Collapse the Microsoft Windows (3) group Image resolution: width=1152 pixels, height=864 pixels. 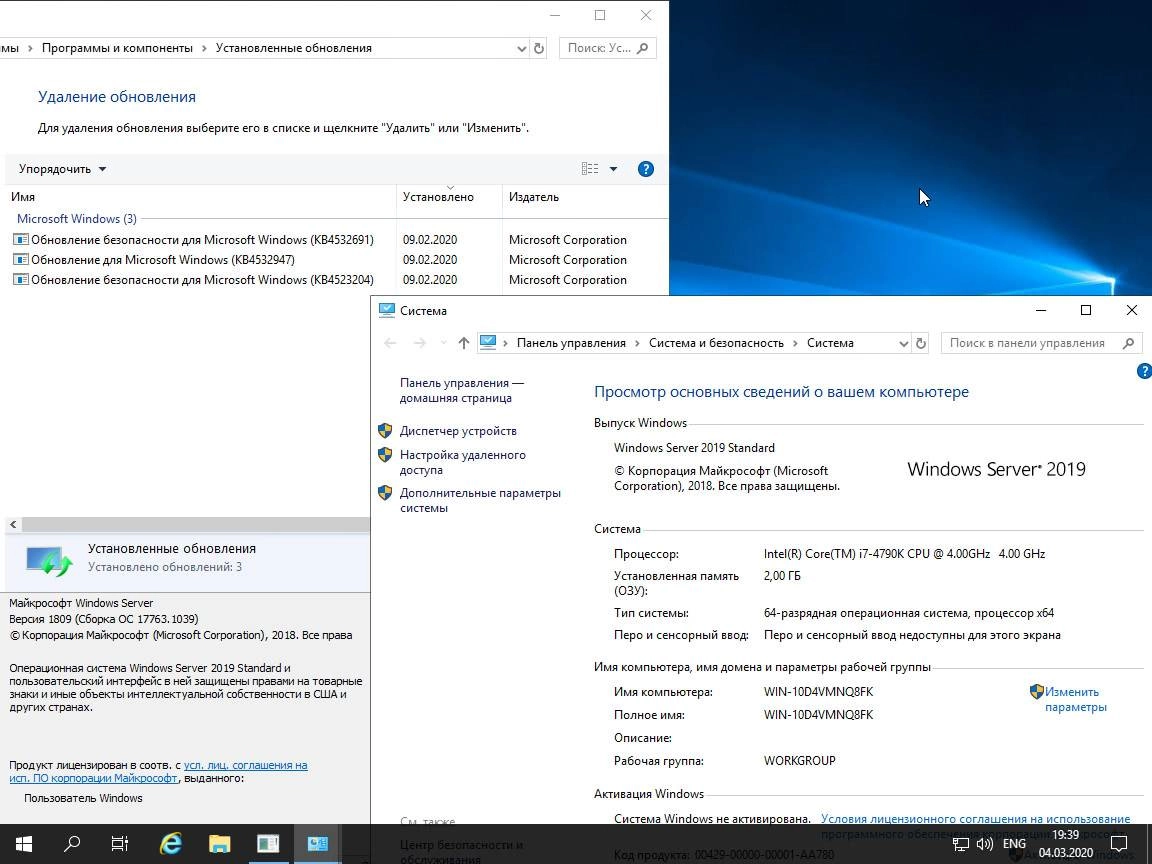tap(76, 219)
